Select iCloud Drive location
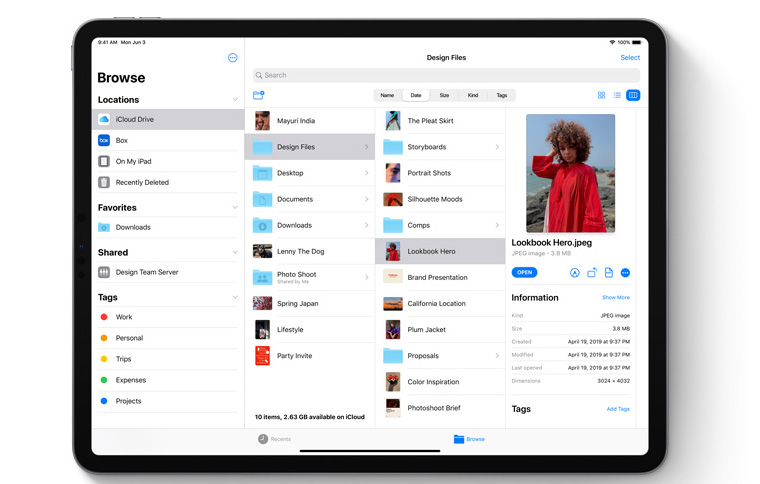 click(168, 119)
